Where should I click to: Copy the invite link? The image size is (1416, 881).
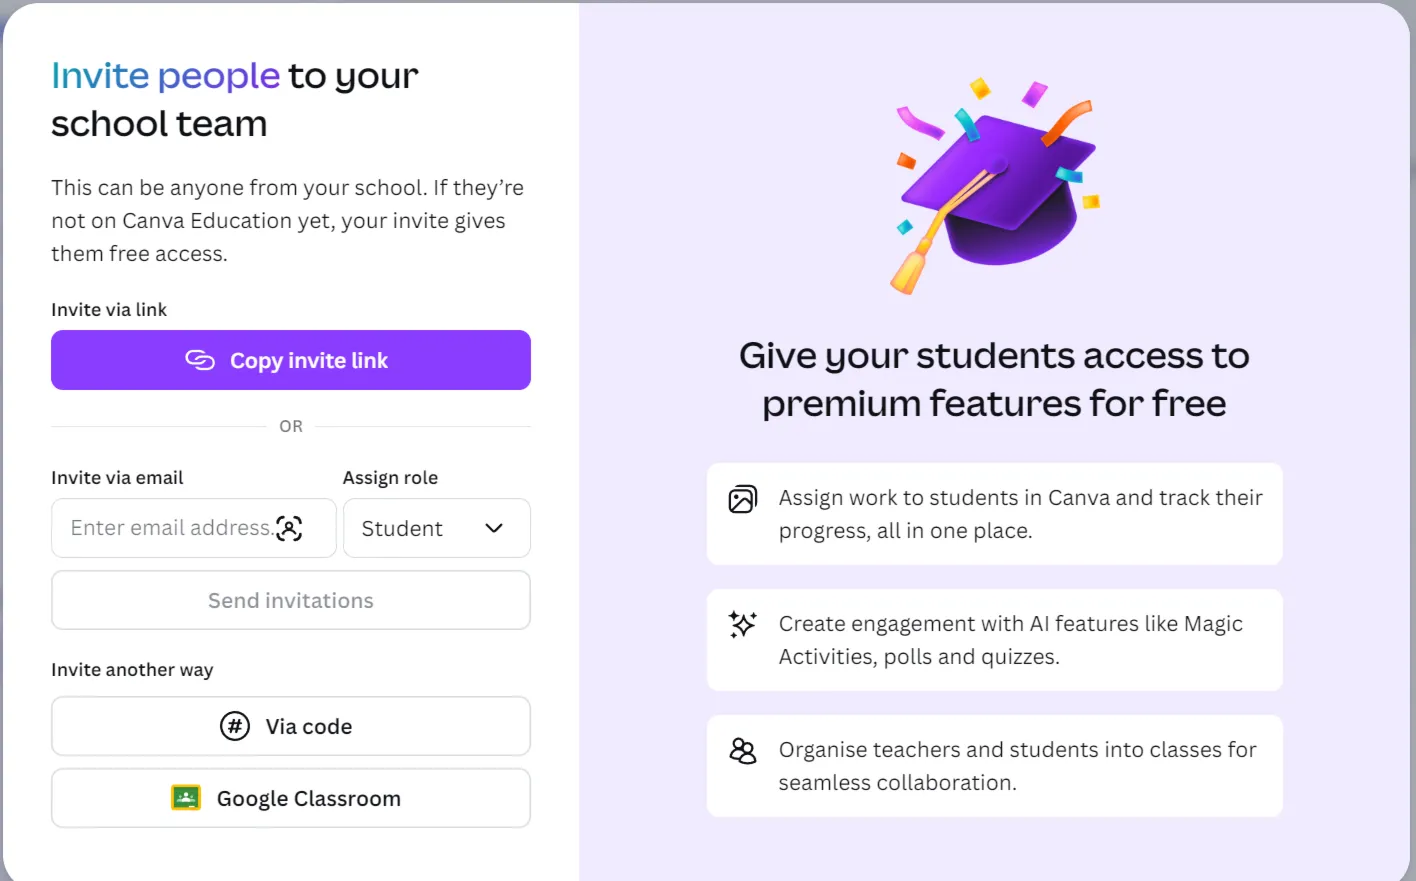[291, 360]
